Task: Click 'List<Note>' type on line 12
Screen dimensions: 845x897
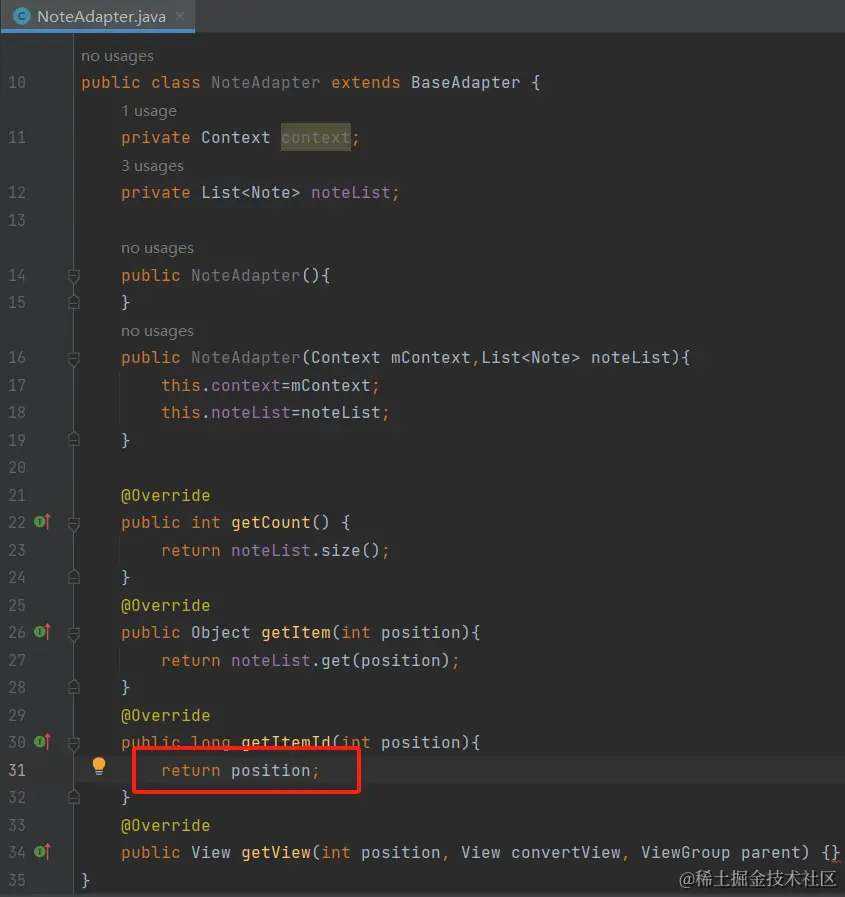Action: point(250,193)
